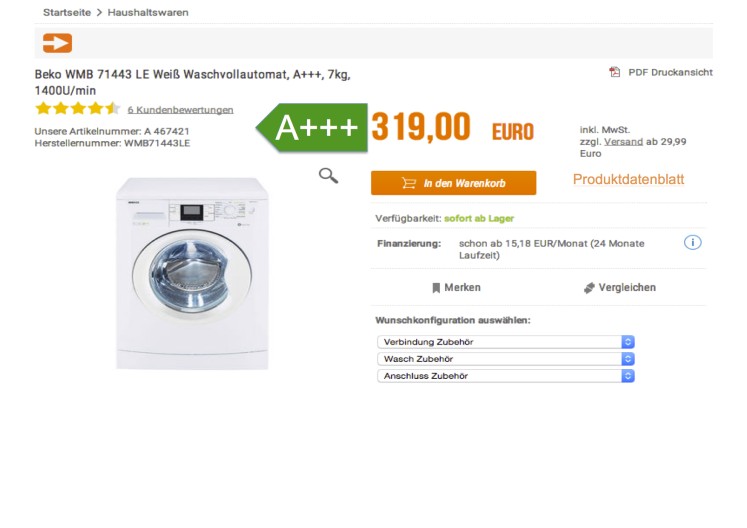The image size is (747, 528).
Task: Add to cart with In den Warenkorb
Action: (x=453, y=183)
